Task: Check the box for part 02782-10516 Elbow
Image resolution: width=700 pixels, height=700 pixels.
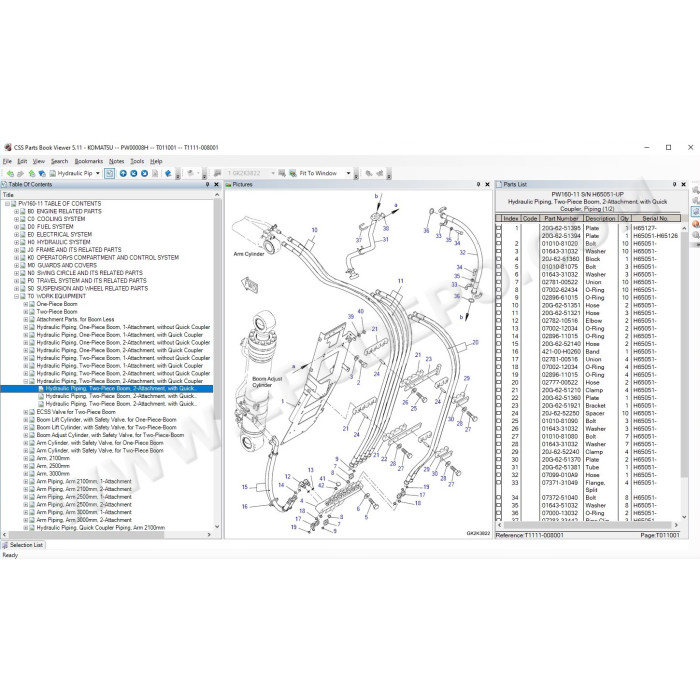Action: pos(499,321)
